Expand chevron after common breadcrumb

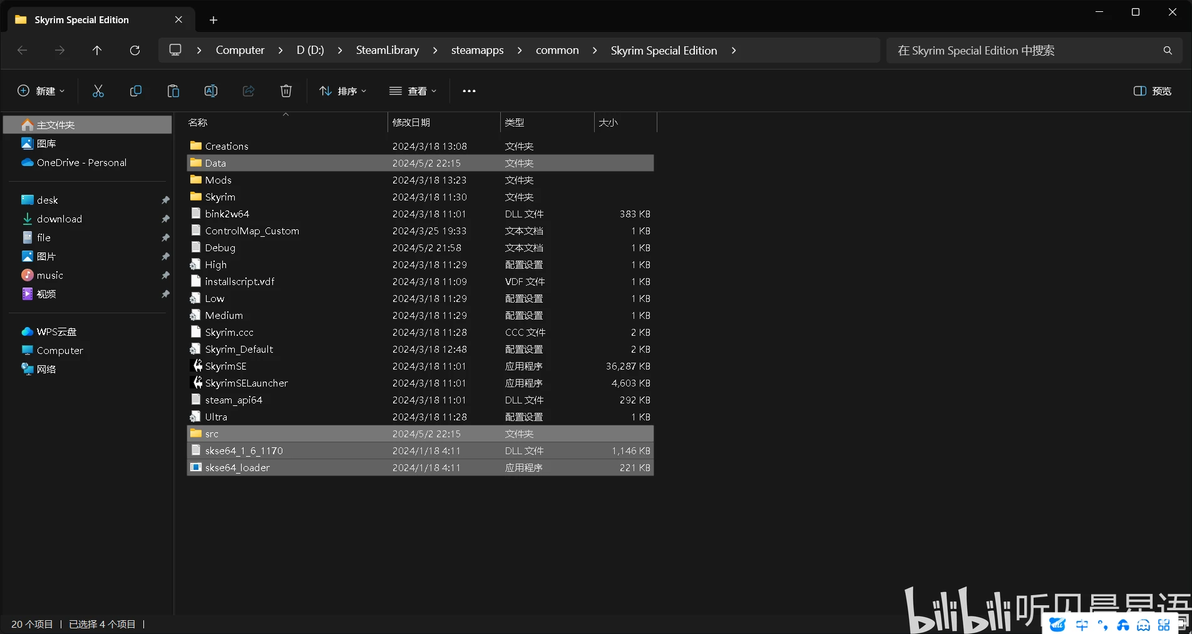click(x=595, y=51)
